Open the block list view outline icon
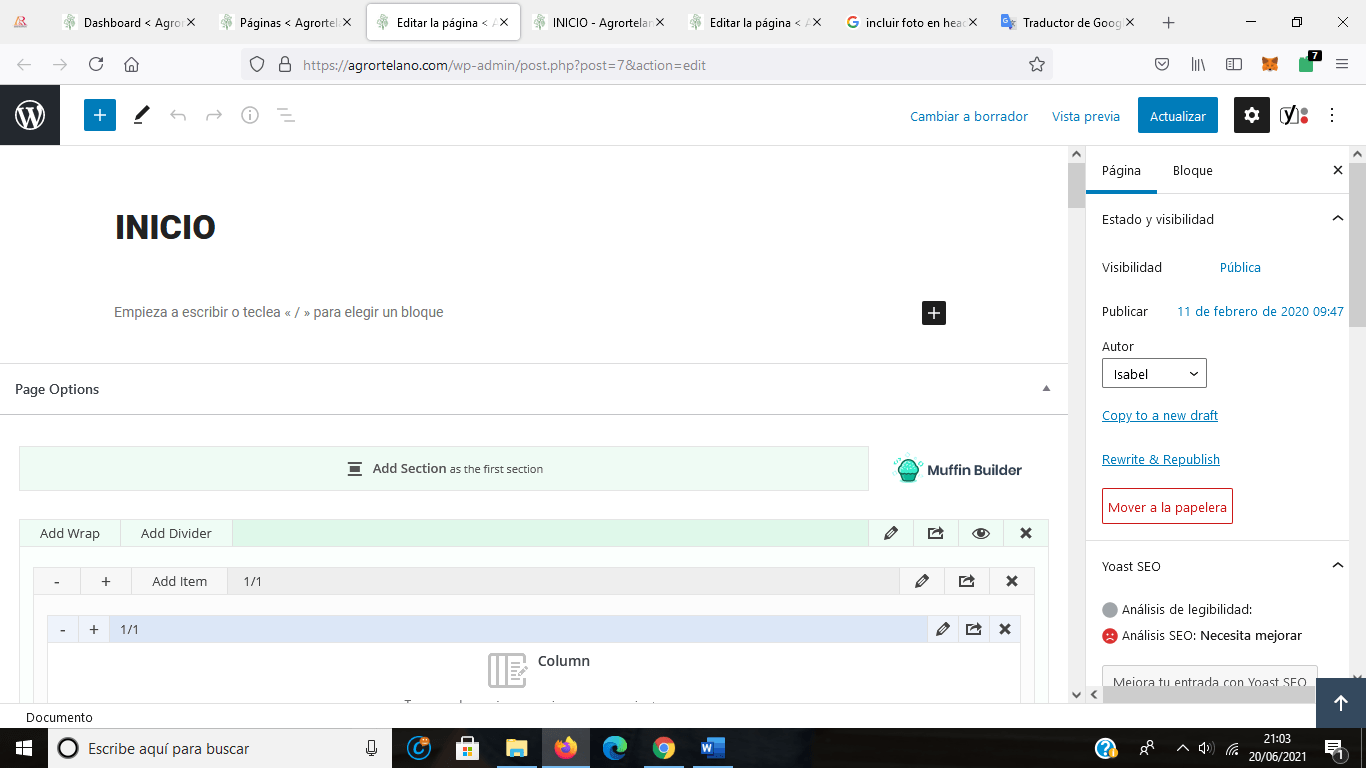The height and width of the screenshot is (768, 1366). click(x=286, y=115)
